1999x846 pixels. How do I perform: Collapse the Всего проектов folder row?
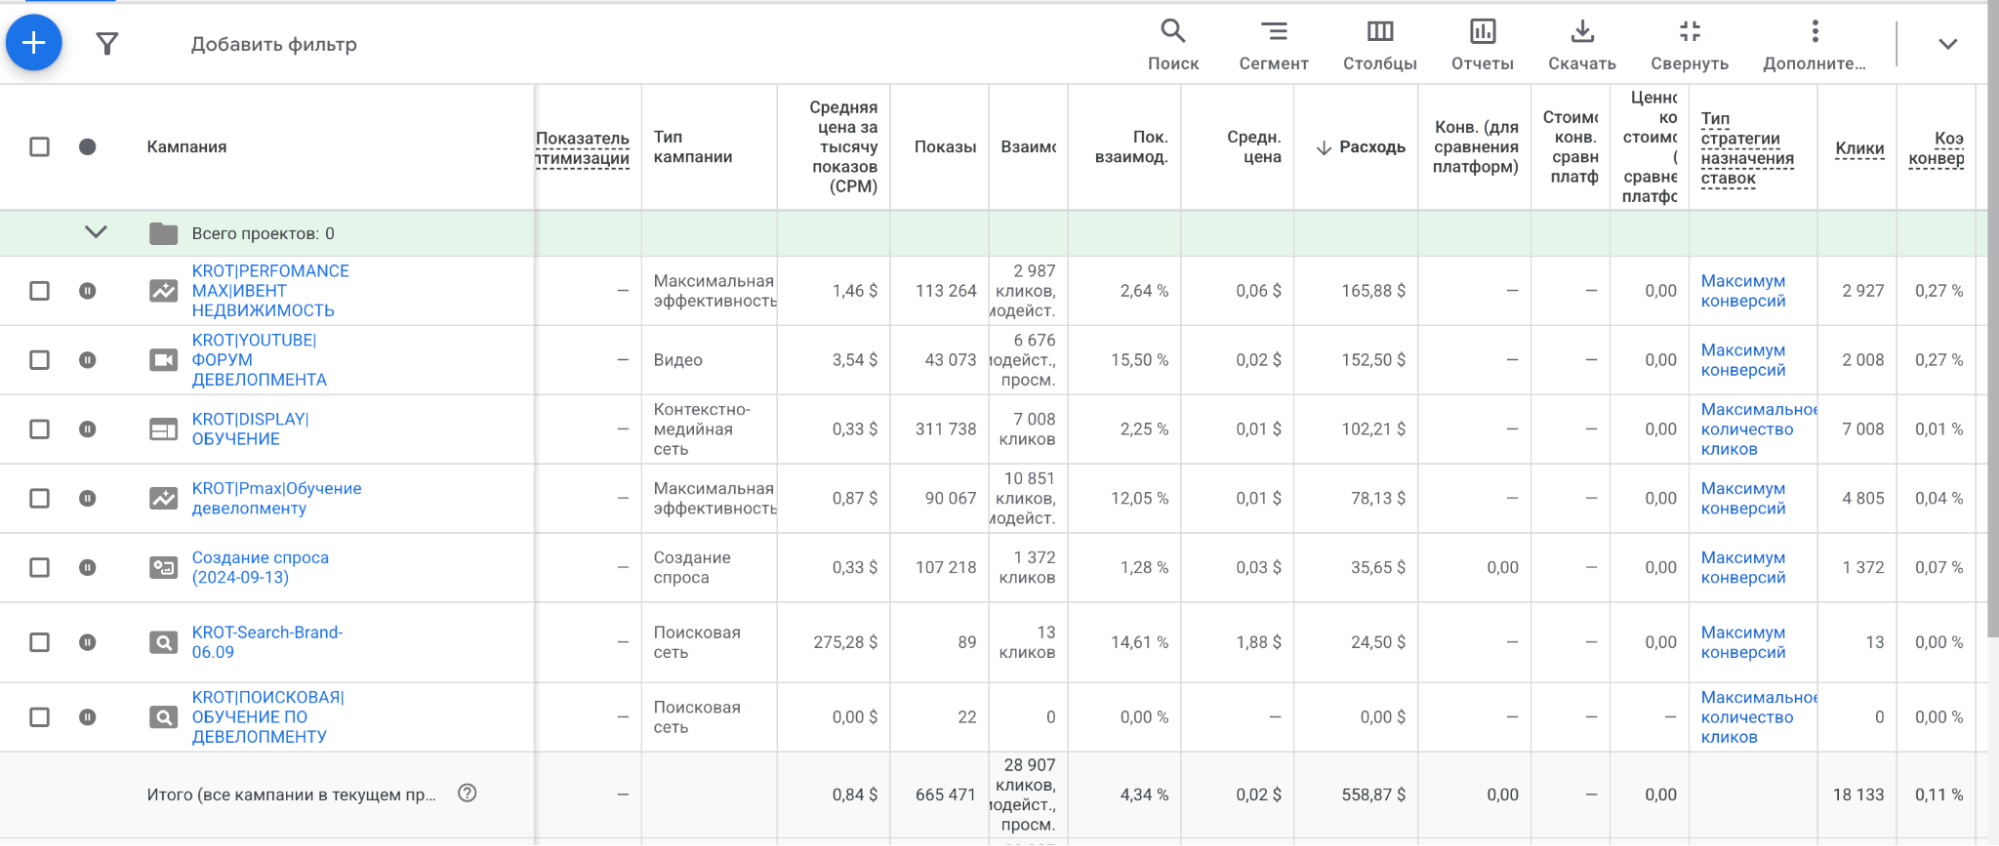coord(96,232)
